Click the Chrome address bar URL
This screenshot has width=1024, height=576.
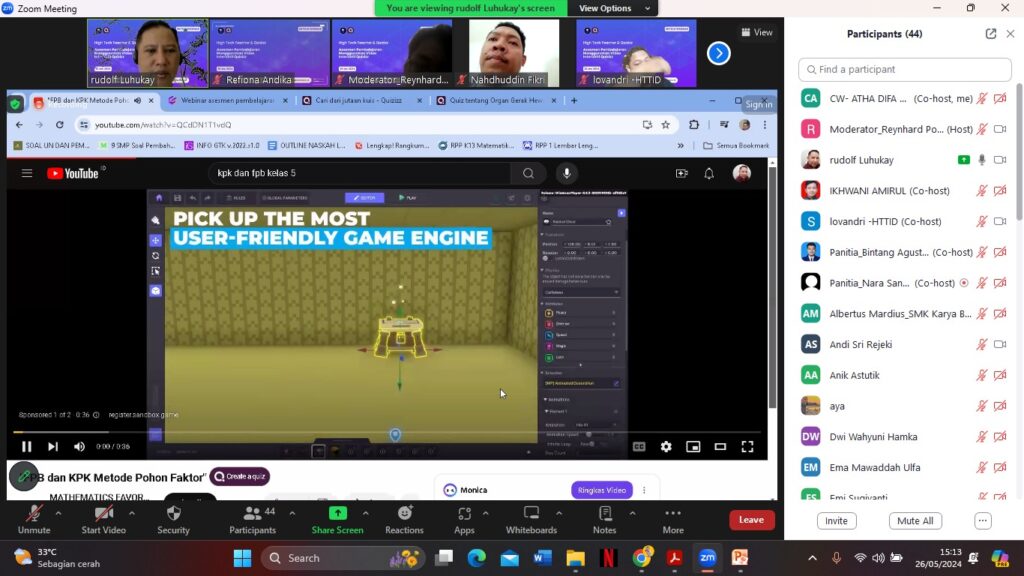pyautogui.click(x=163, y=125)
